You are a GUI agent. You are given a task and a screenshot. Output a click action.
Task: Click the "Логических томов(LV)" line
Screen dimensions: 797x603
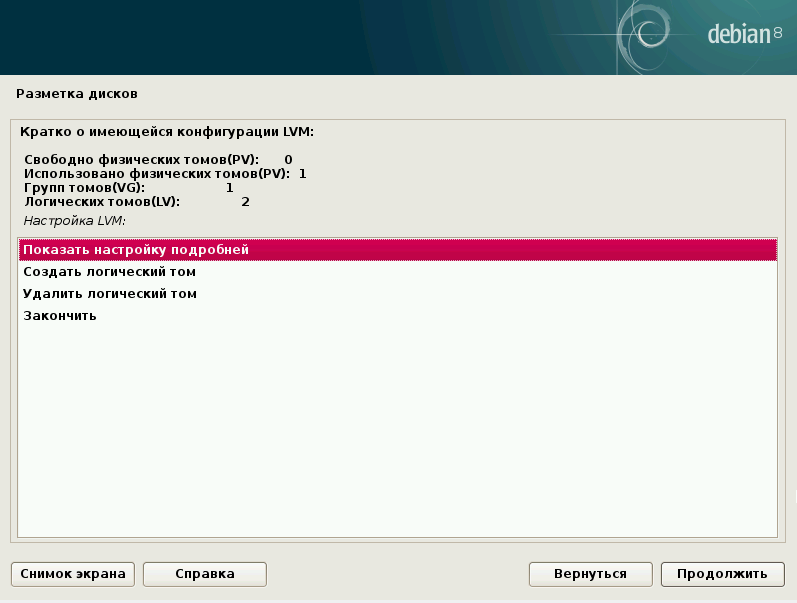click(x=101, y=201)
